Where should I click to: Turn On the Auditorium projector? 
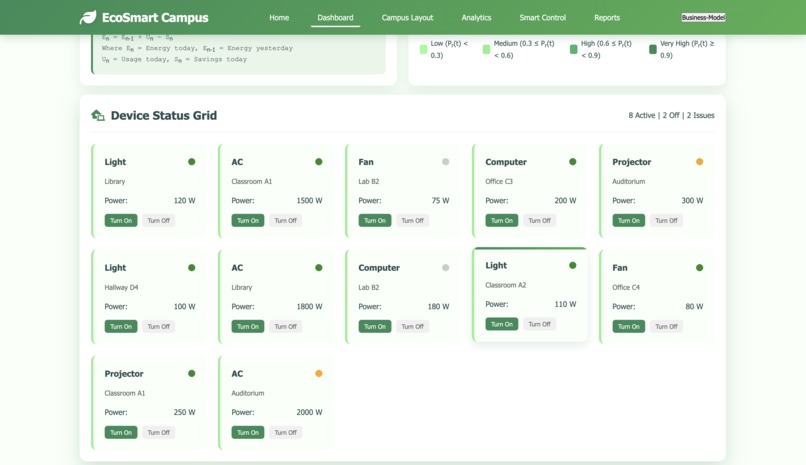click(x=629, y=220)
